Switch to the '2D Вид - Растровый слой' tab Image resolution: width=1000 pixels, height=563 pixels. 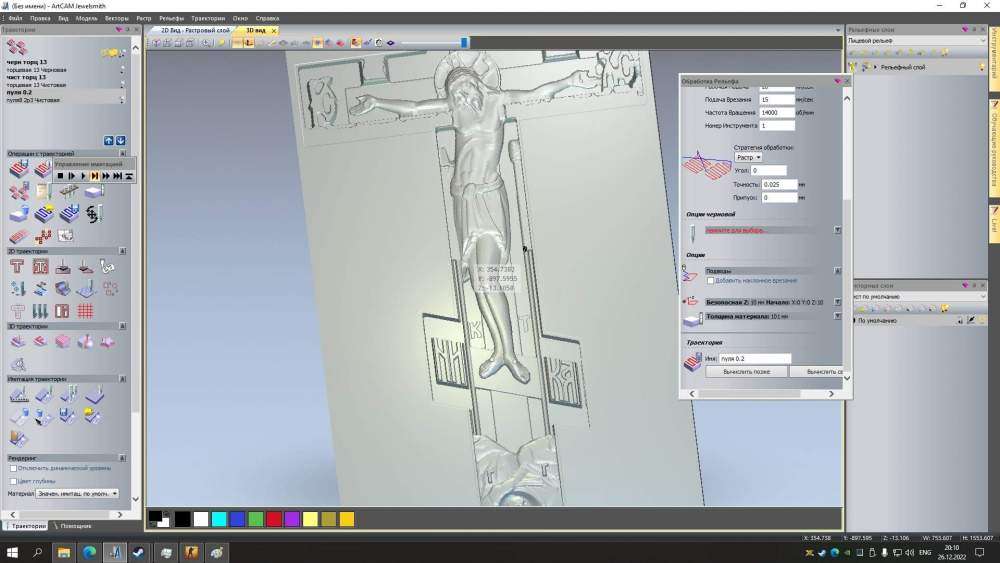[x=194, y=31]
